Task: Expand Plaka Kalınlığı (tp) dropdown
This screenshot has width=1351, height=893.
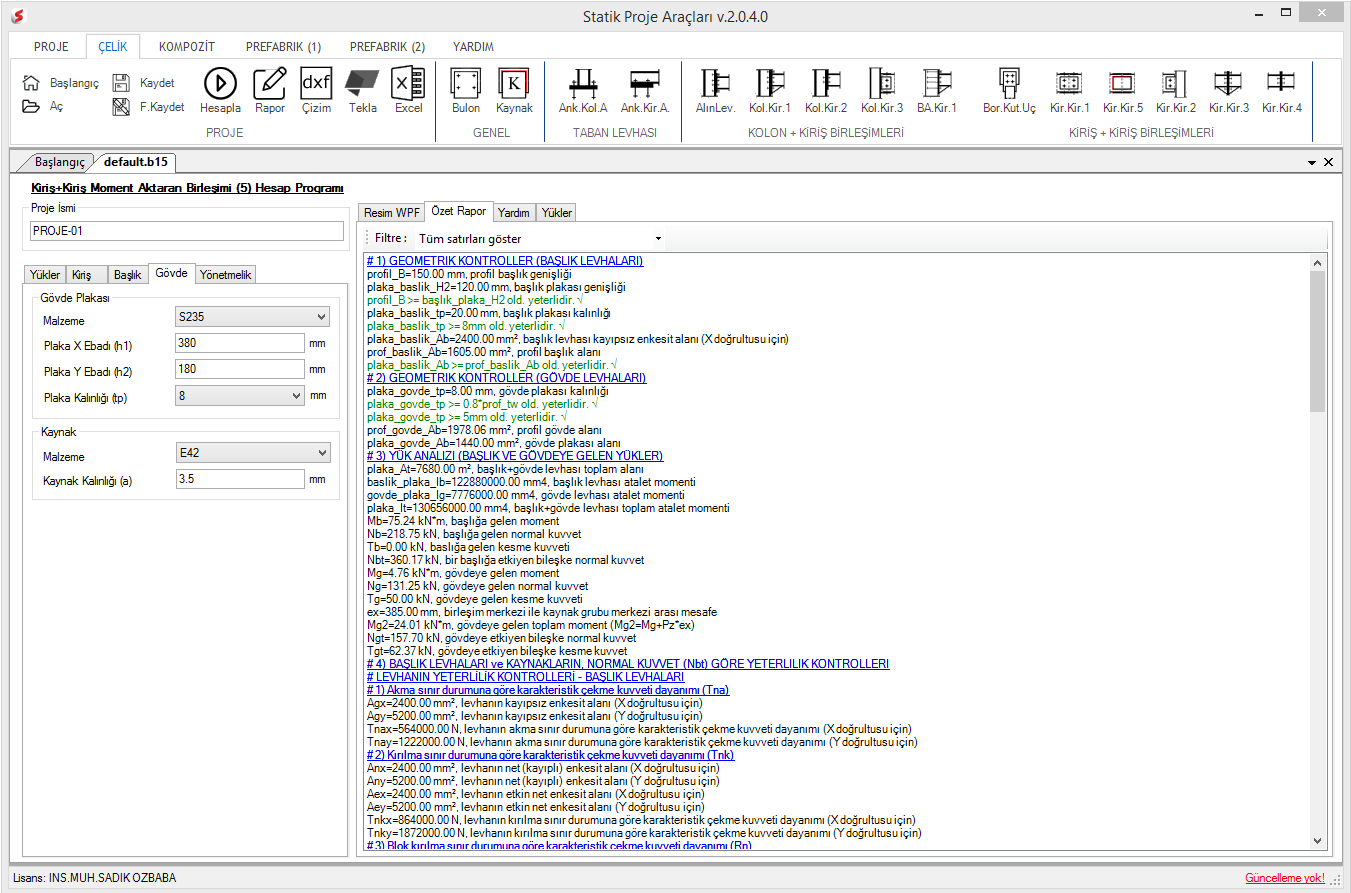Action: point(238,395)
